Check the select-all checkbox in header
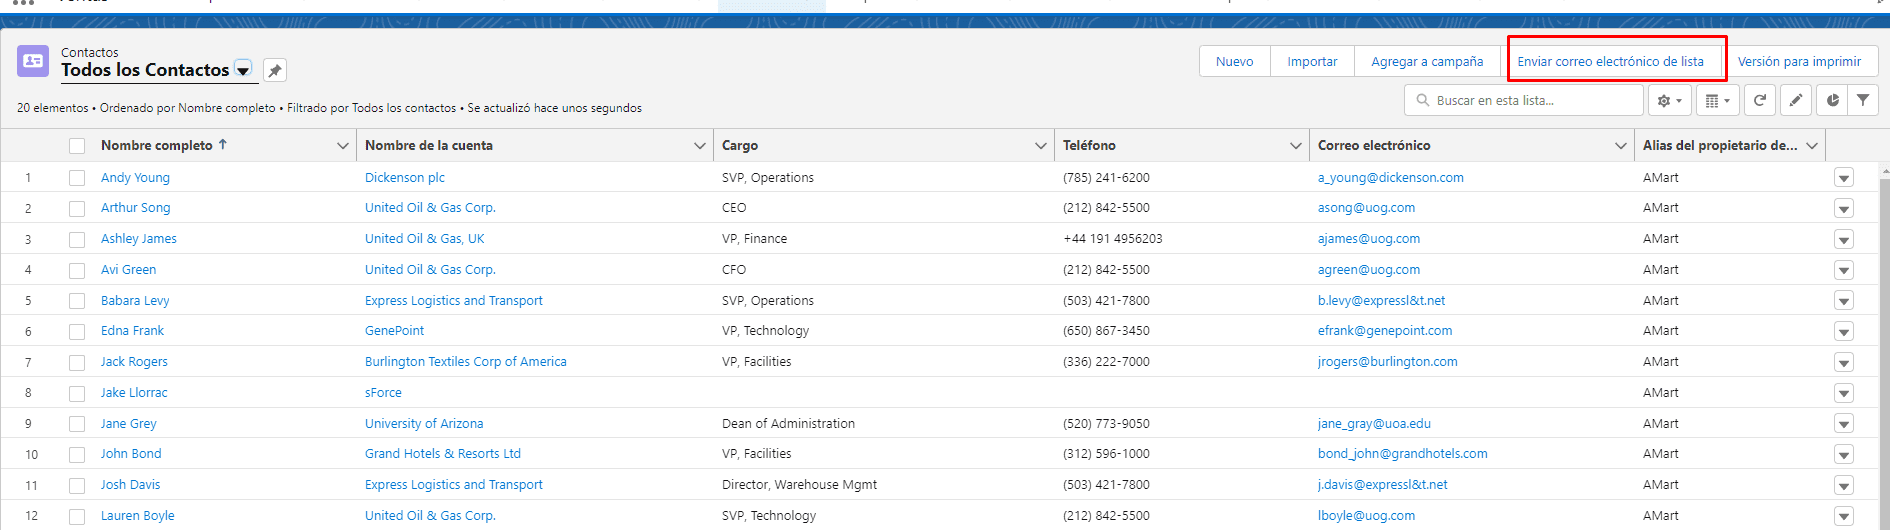Viewport: 1890px width, 530px height. (x=77, y=146)
